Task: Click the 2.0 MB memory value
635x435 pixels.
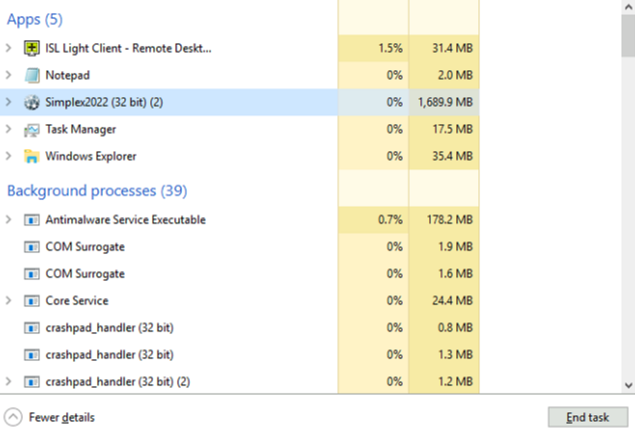Action: pos(455,75)
